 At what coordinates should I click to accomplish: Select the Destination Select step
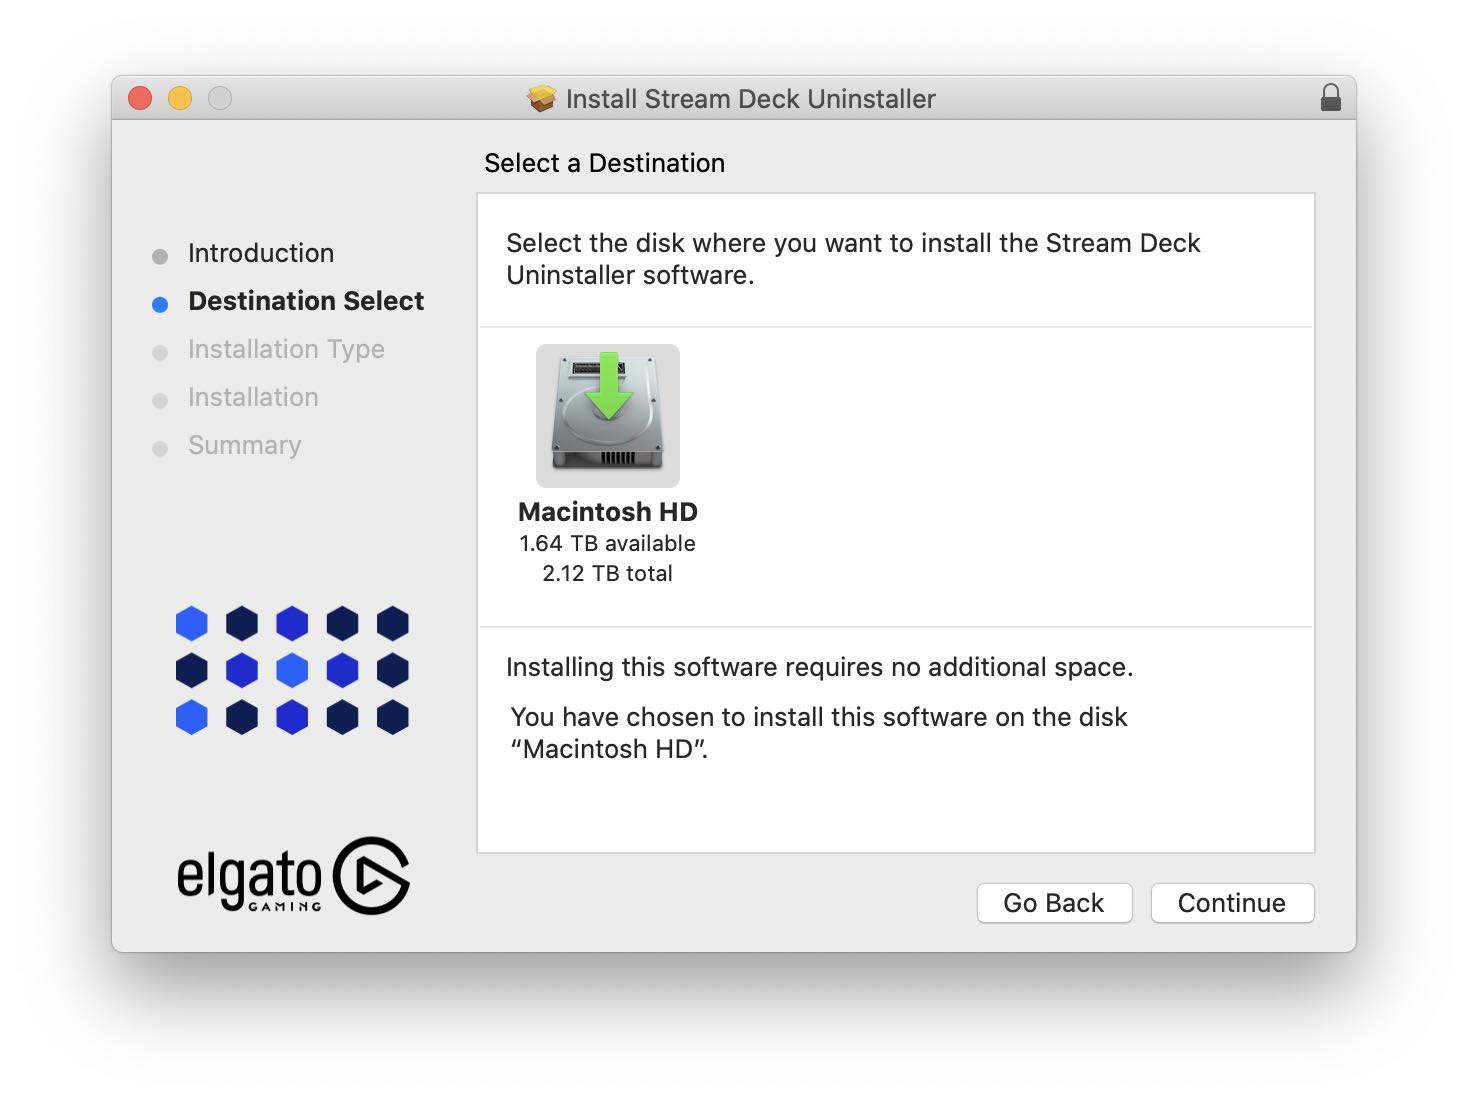(306, 301)
